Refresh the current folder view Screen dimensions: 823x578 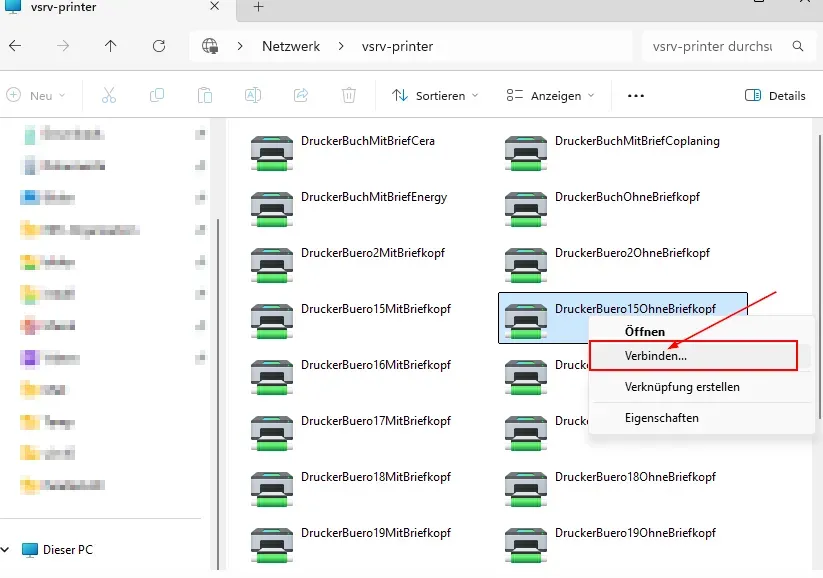[158, 46]
